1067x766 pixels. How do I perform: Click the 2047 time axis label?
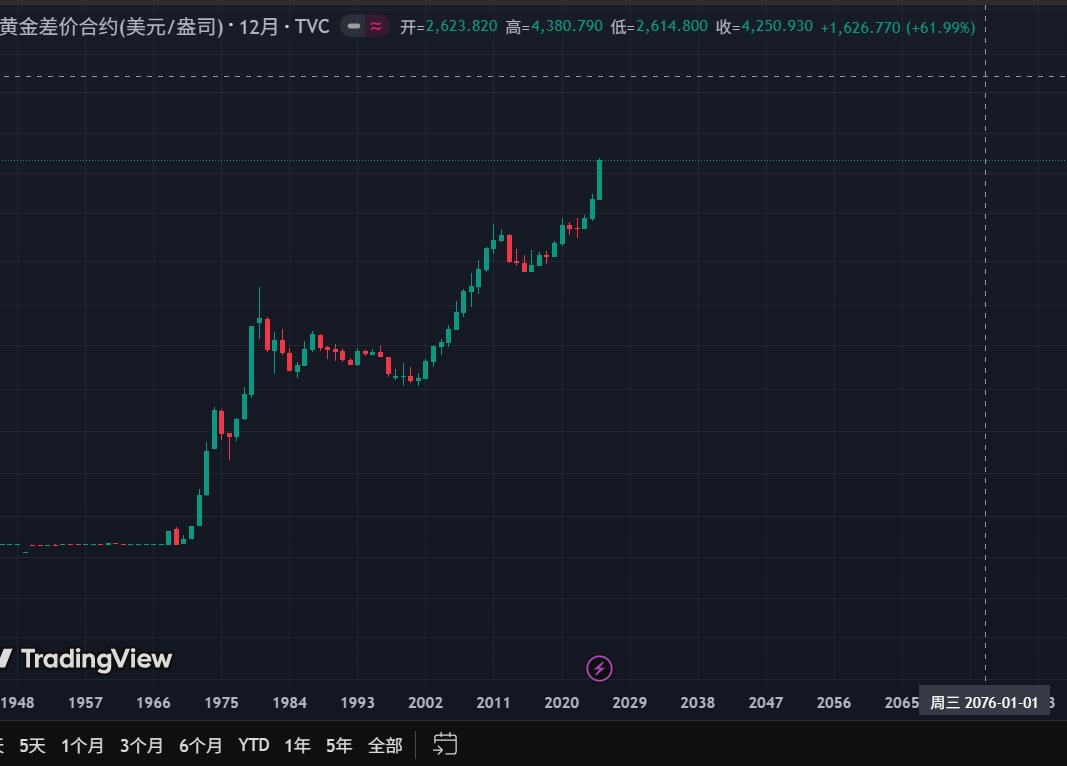[x=766, y=703]
